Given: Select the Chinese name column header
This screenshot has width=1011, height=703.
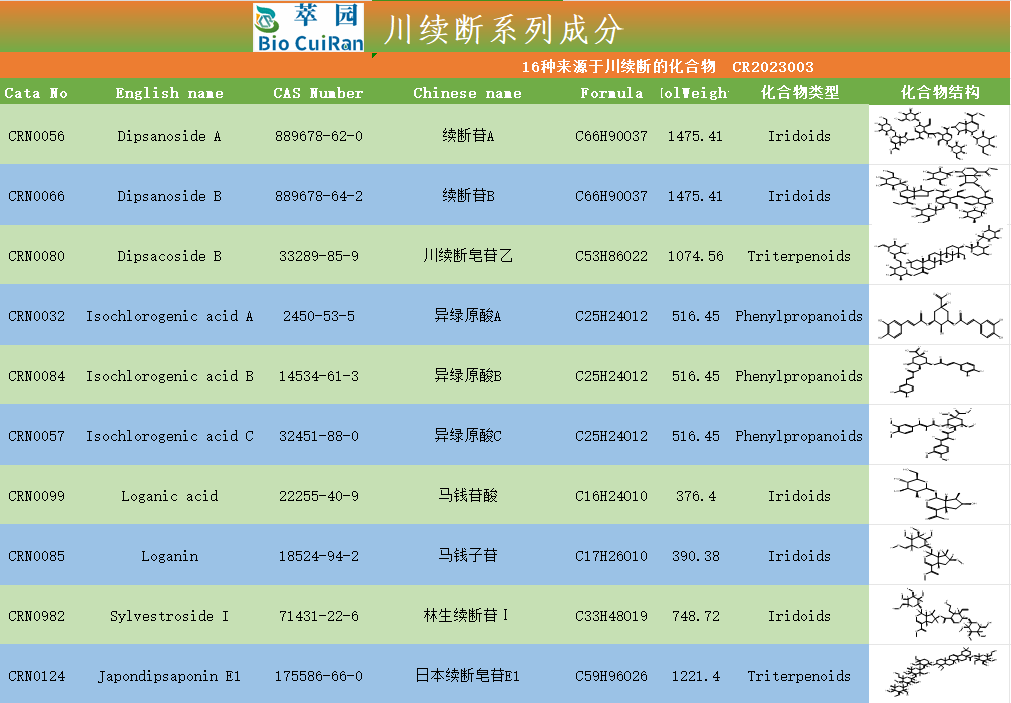Looking at the screenshot, I should coord(467,93).
